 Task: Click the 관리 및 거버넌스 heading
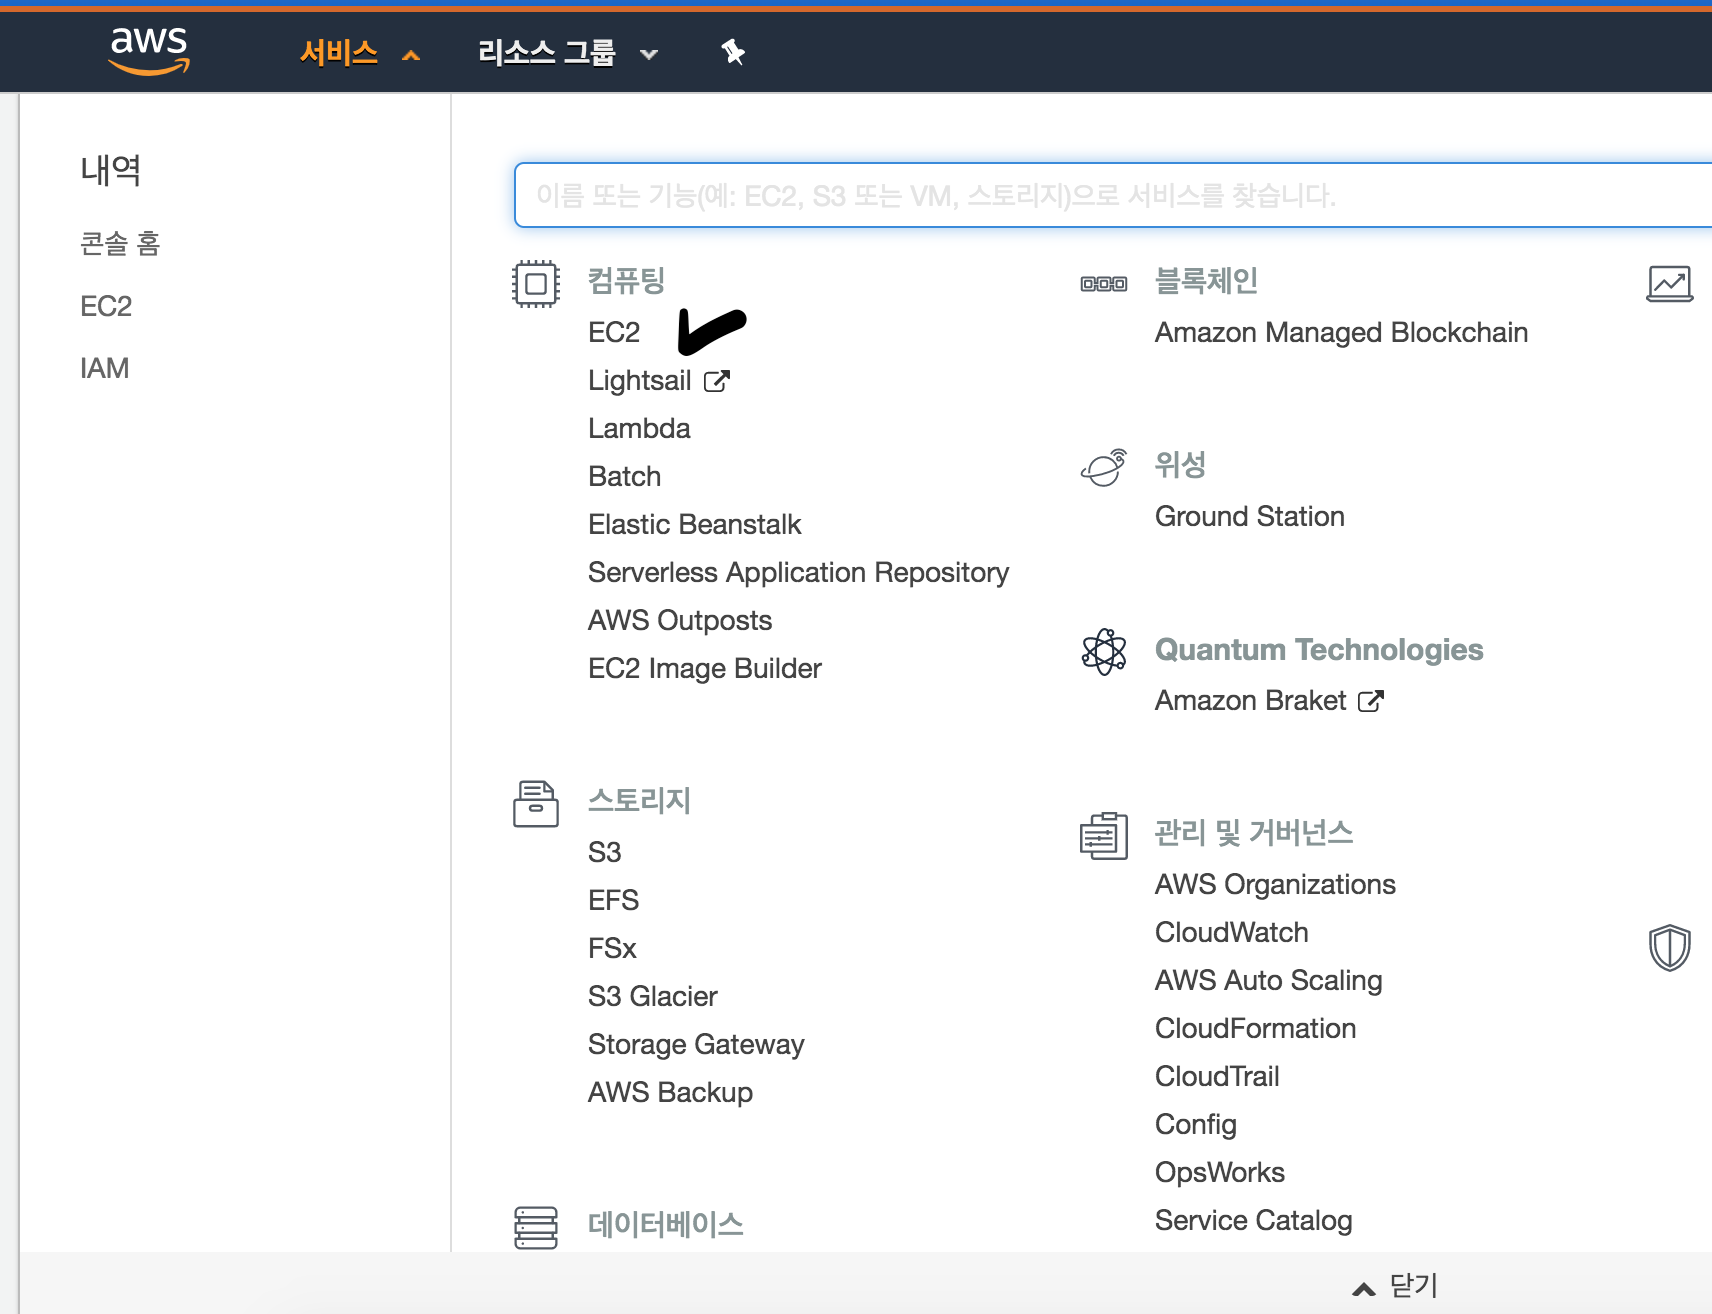coord(1254,833)
